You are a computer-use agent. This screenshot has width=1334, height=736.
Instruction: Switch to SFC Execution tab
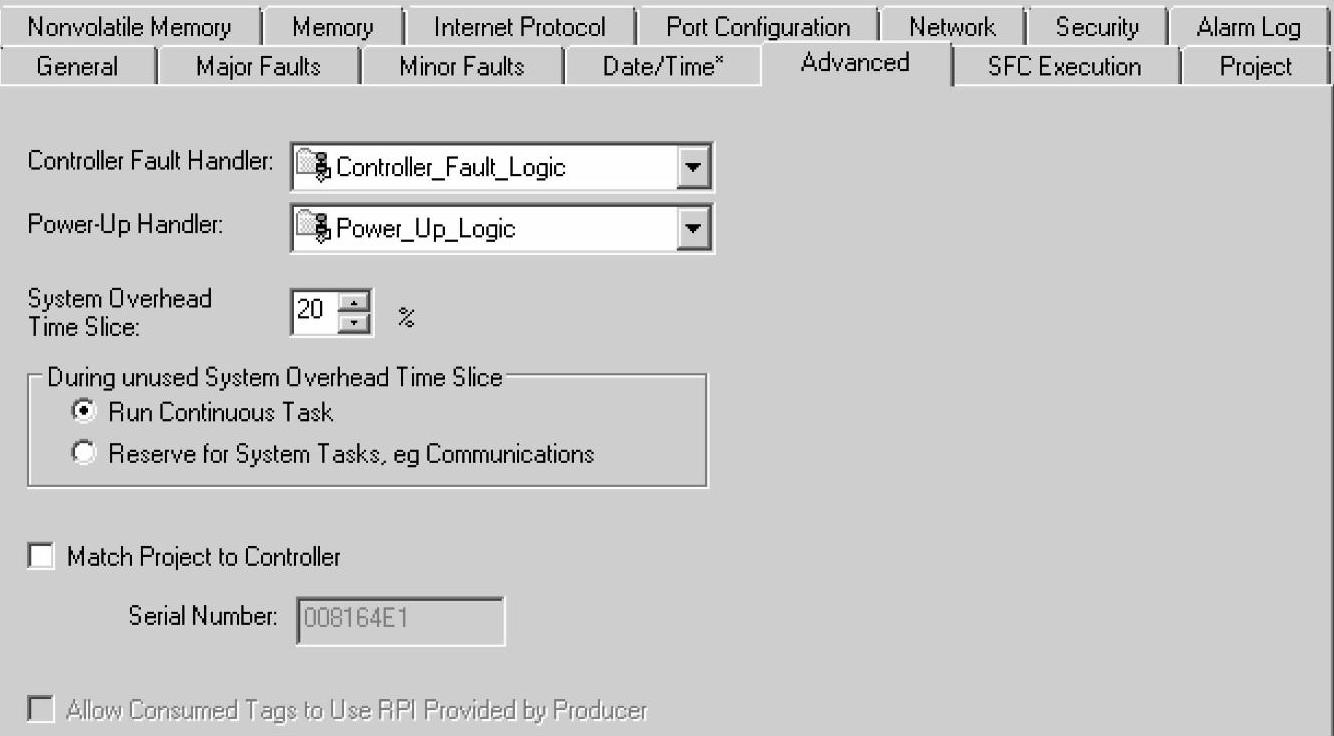point(1064,67)
